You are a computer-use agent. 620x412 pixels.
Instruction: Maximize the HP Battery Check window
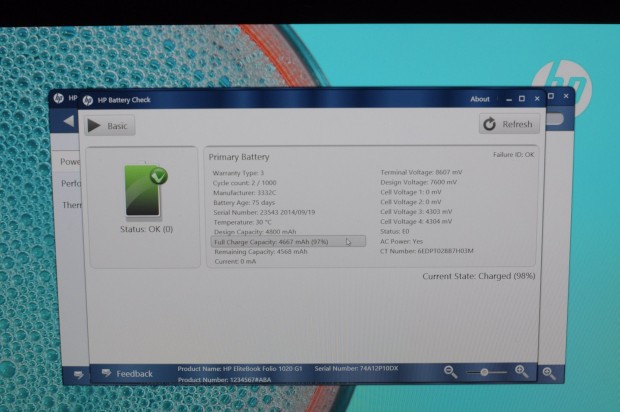[x=521, y=99]
